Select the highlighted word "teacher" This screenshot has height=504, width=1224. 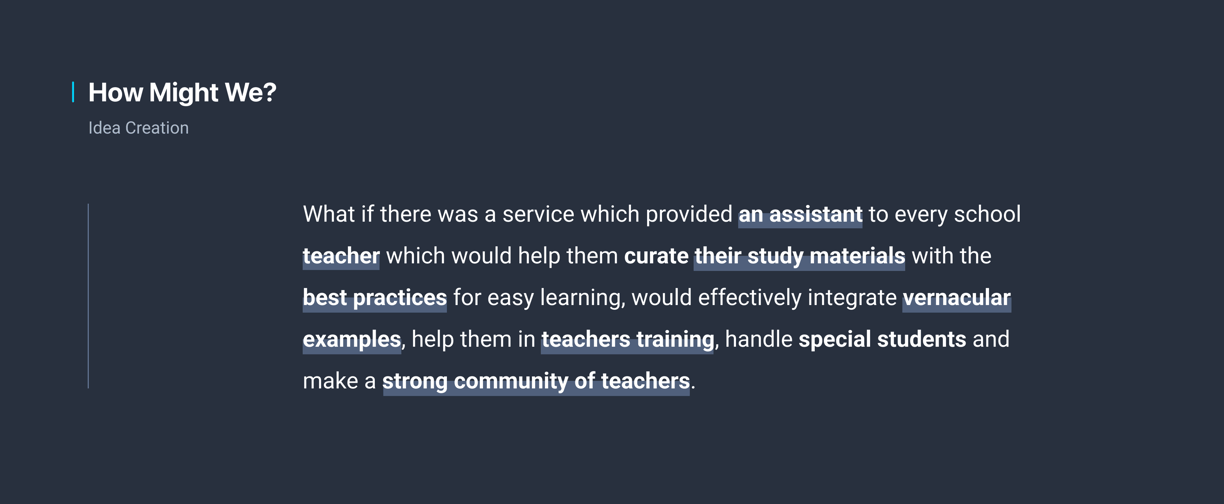341,257
